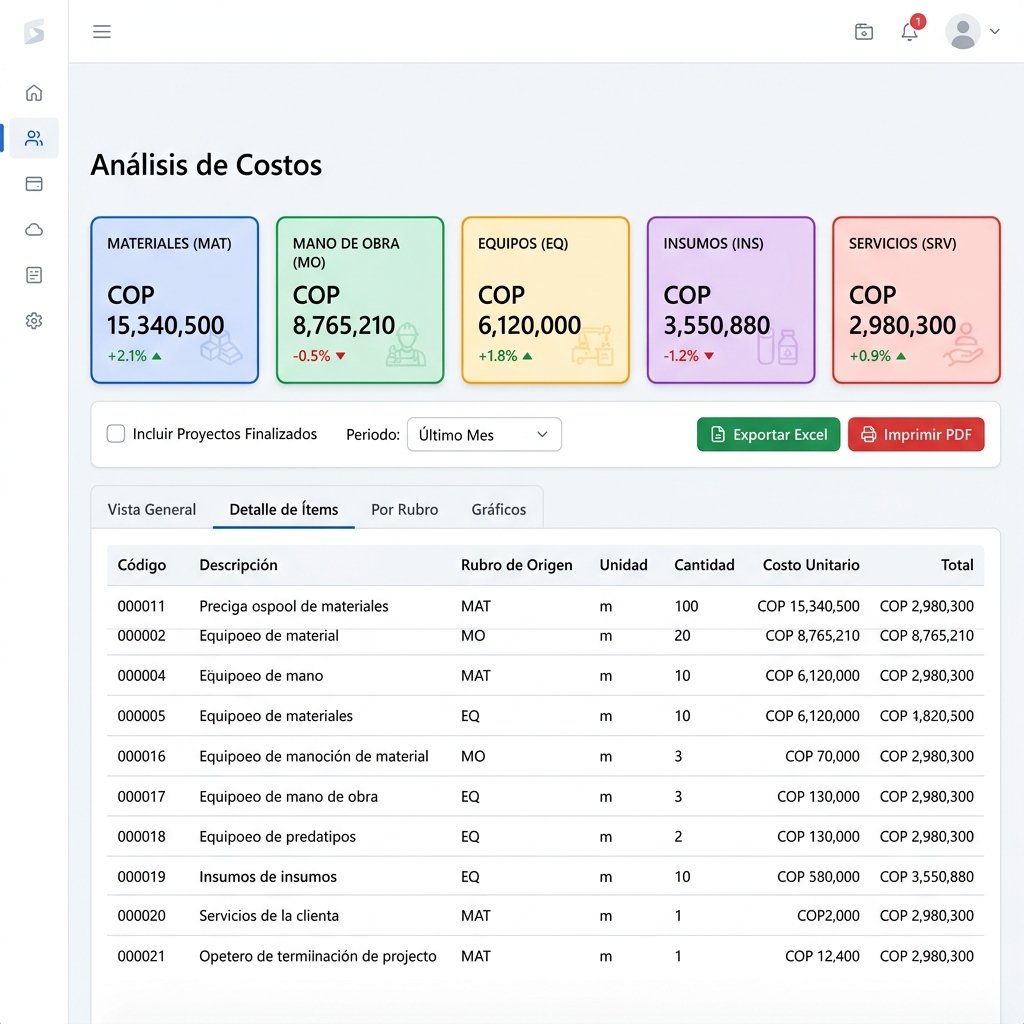Click 'Equipoeo de materiales' description

pos(276,716)
